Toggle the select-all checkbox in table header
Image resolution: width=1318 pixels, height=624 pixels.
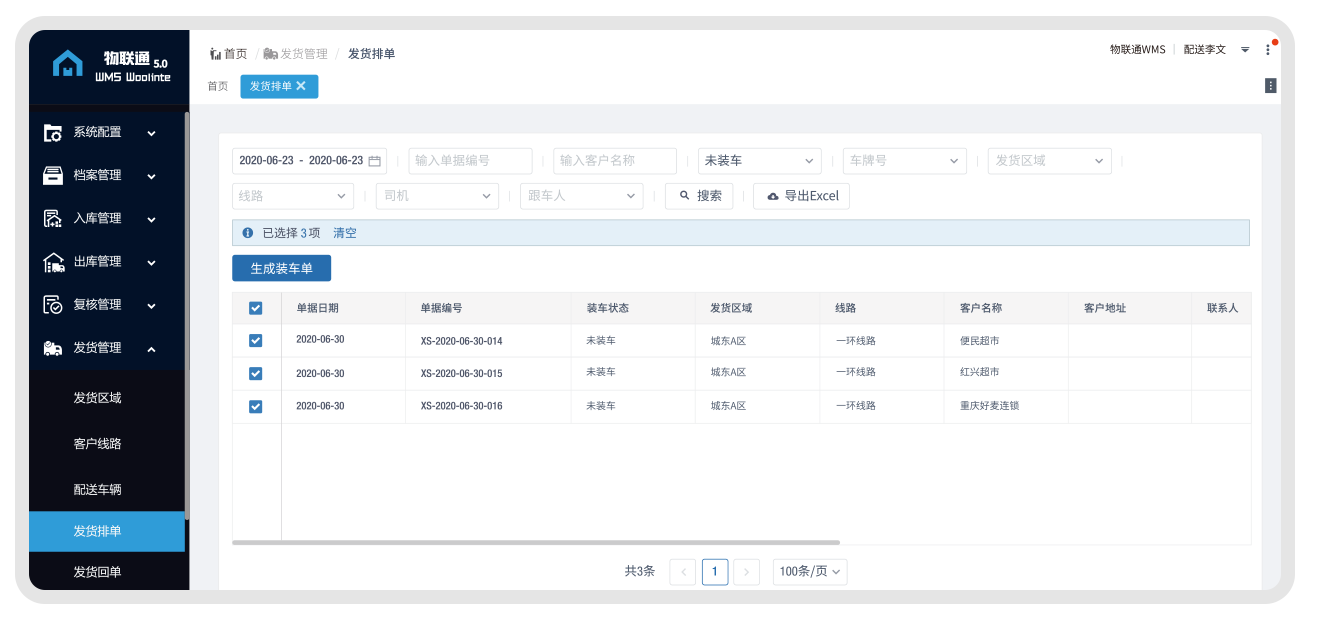pos(255,308)
